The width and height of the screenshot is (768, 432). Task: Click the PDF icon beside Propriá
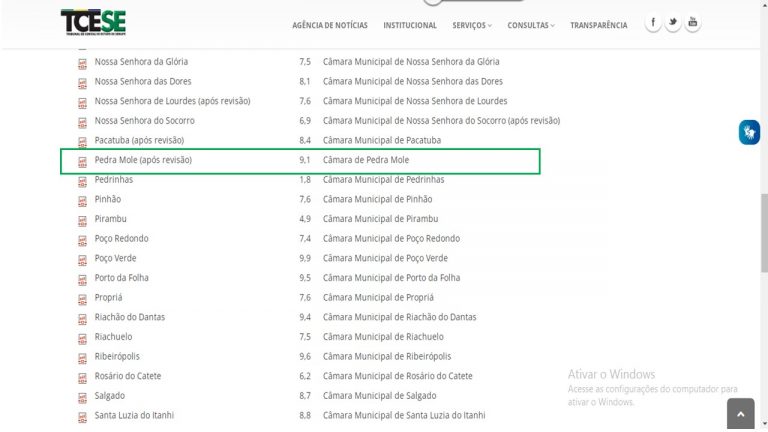tap(82, 298)
